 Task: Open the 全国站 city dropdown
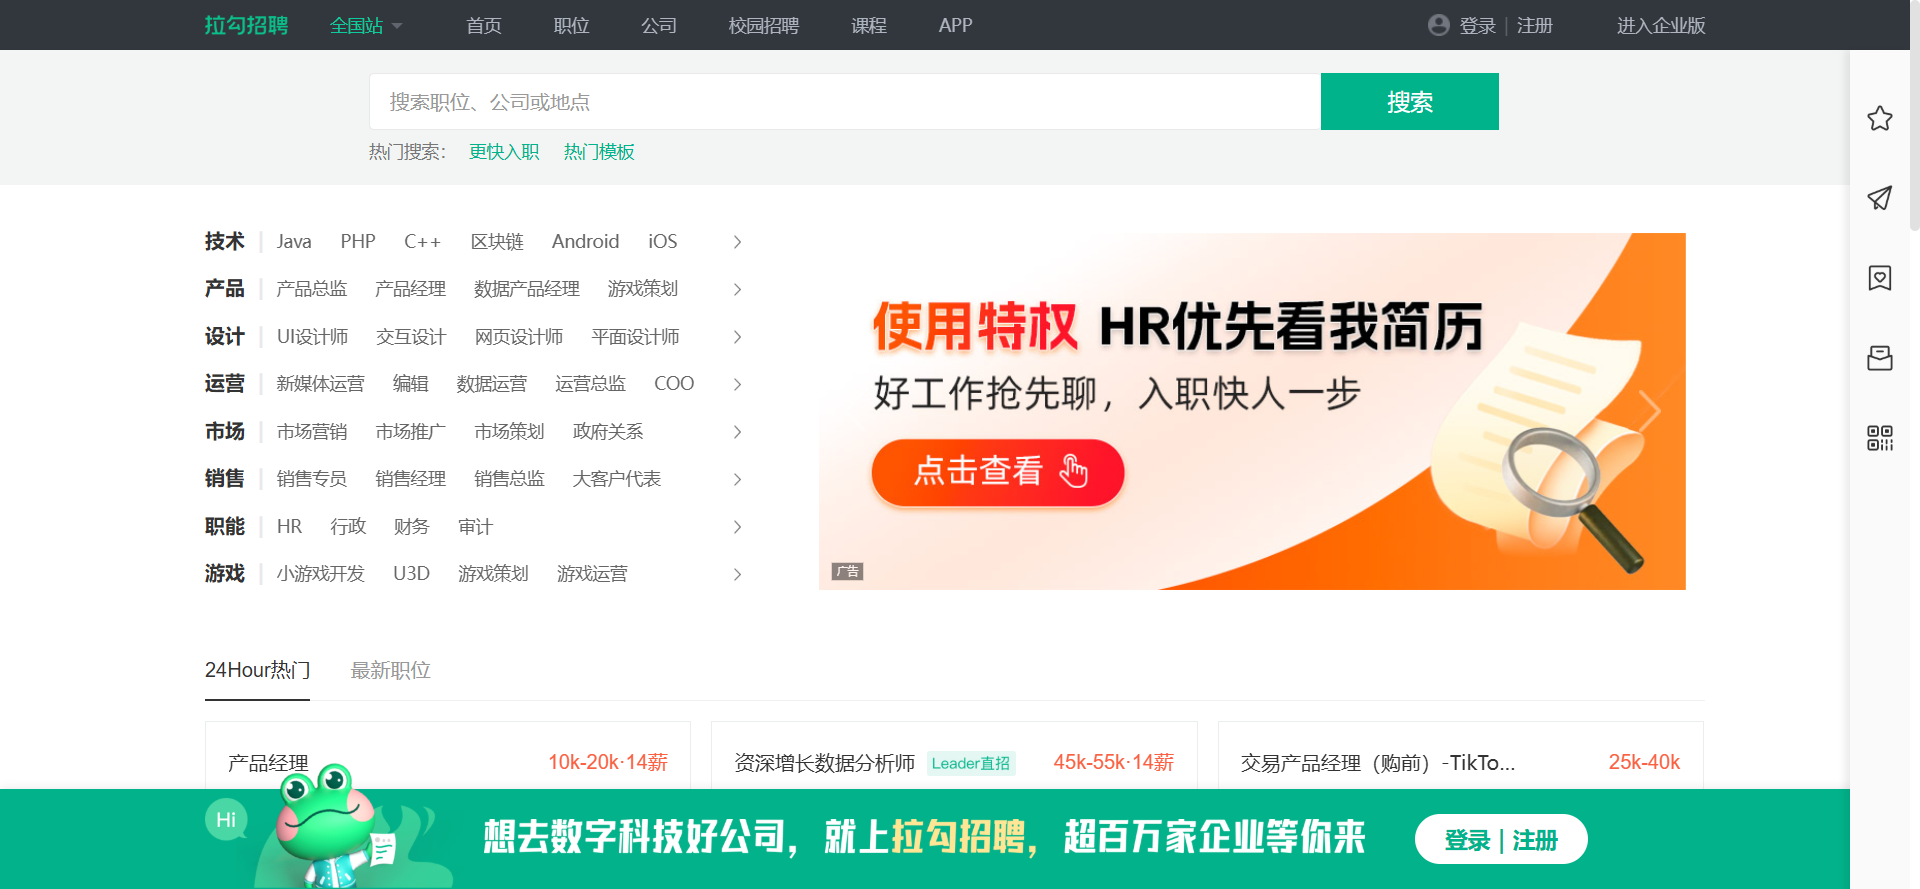click(366, 25)
